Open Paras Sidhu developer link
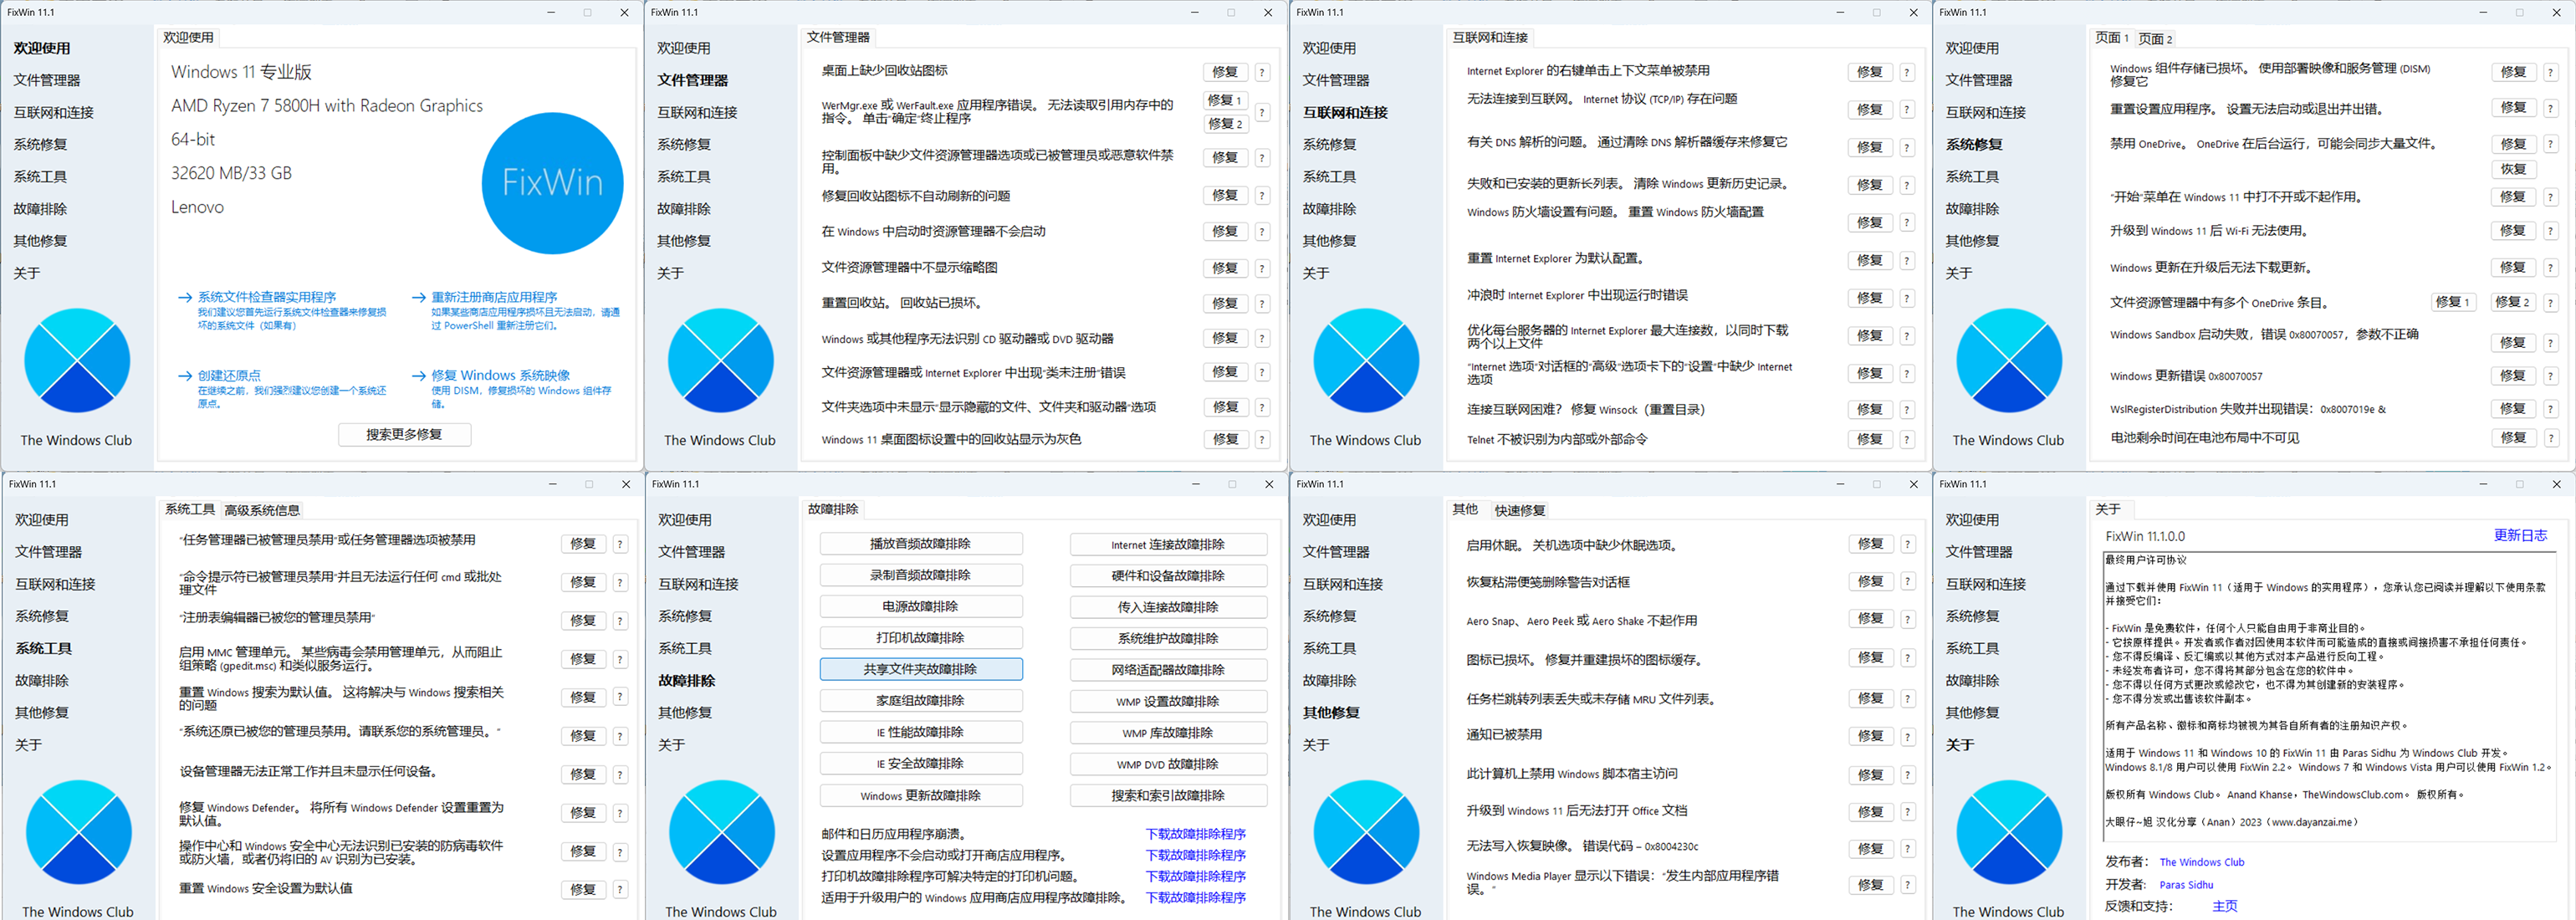 click(2186, 885)
